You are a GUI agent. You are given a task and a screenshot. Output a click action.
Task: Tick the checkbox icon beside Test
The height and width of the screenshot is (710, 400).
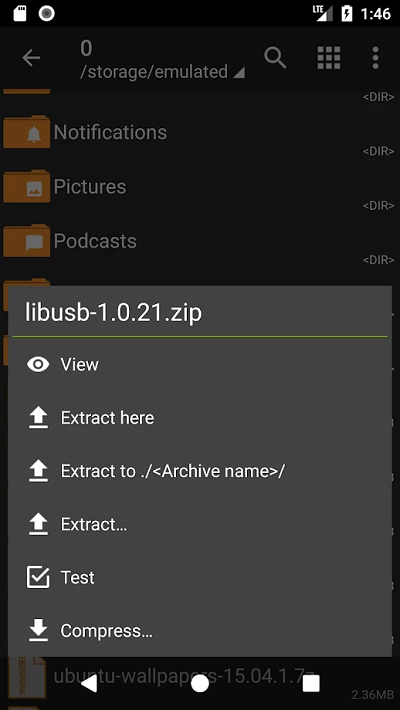point(38,577)
